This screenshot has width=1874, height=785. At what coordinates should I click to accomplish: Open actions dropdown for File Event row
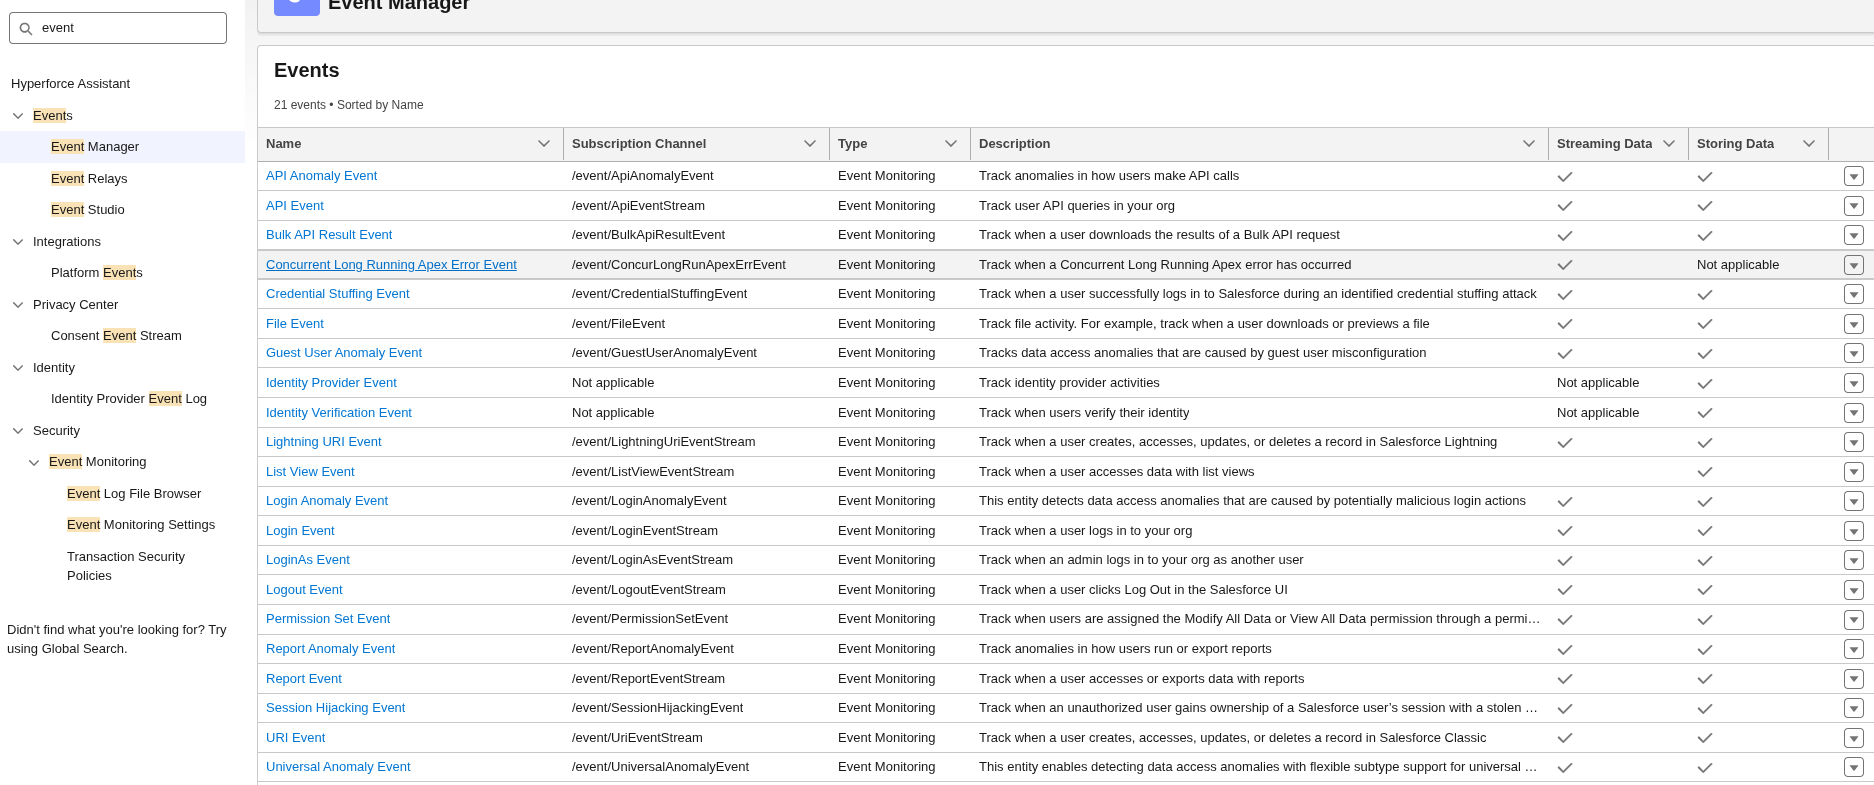pyautogui.click(x=1853, y=324)
